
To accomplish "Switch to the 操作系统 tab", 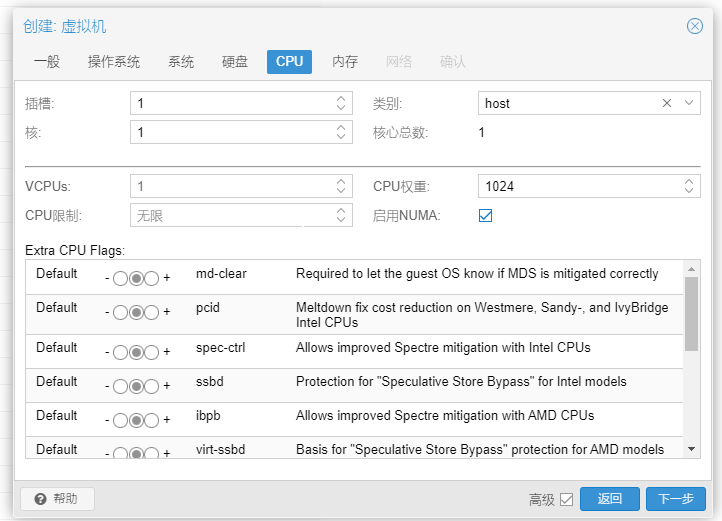I will [114, 62].
